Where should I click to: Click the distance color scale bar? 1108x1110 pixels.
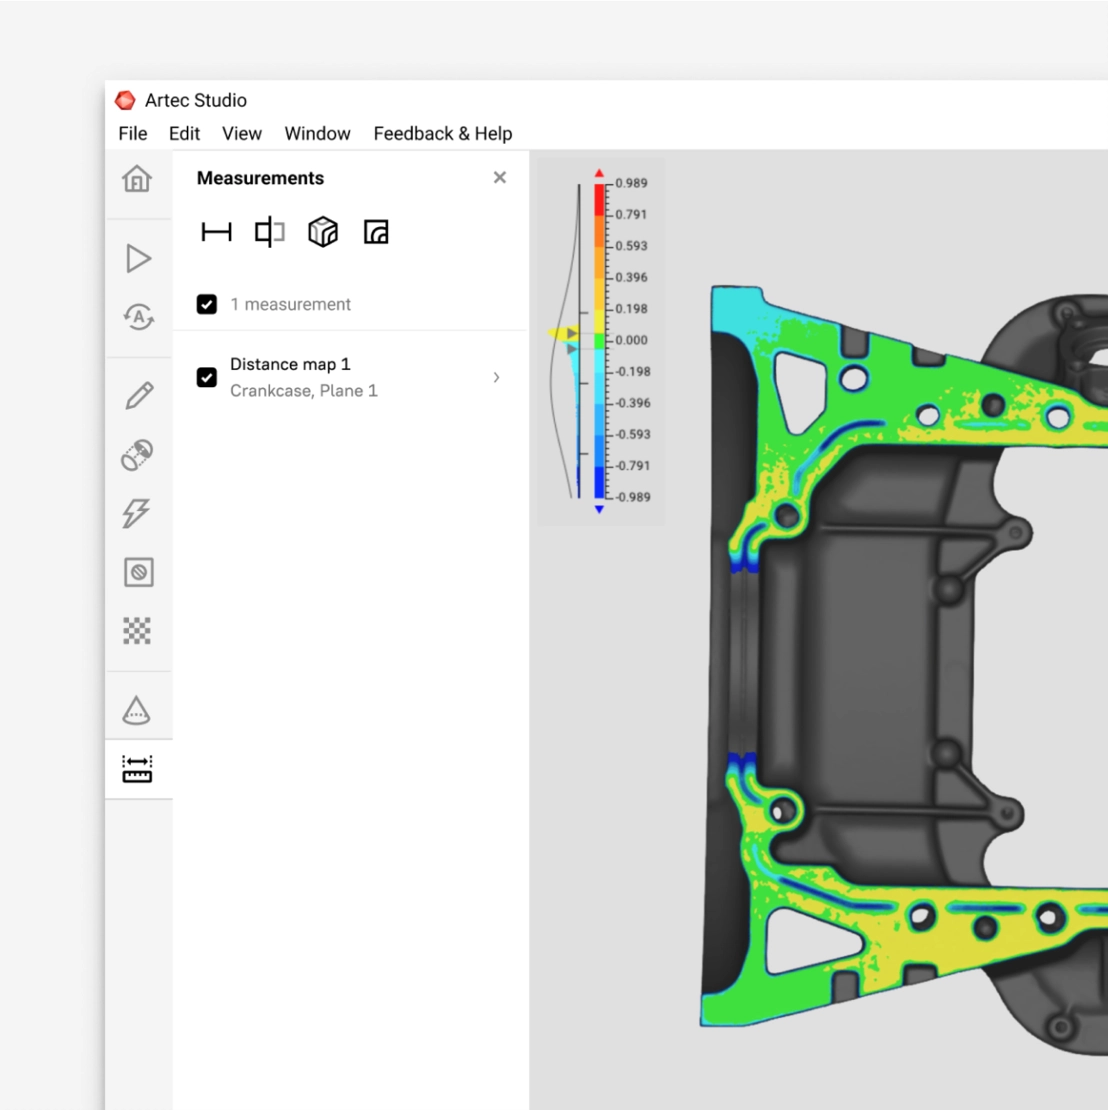600,340
